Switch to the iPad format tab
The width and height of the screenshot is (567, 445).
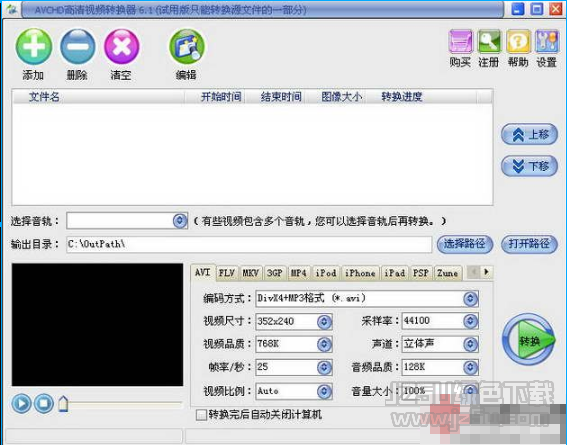tap(395, 273)
